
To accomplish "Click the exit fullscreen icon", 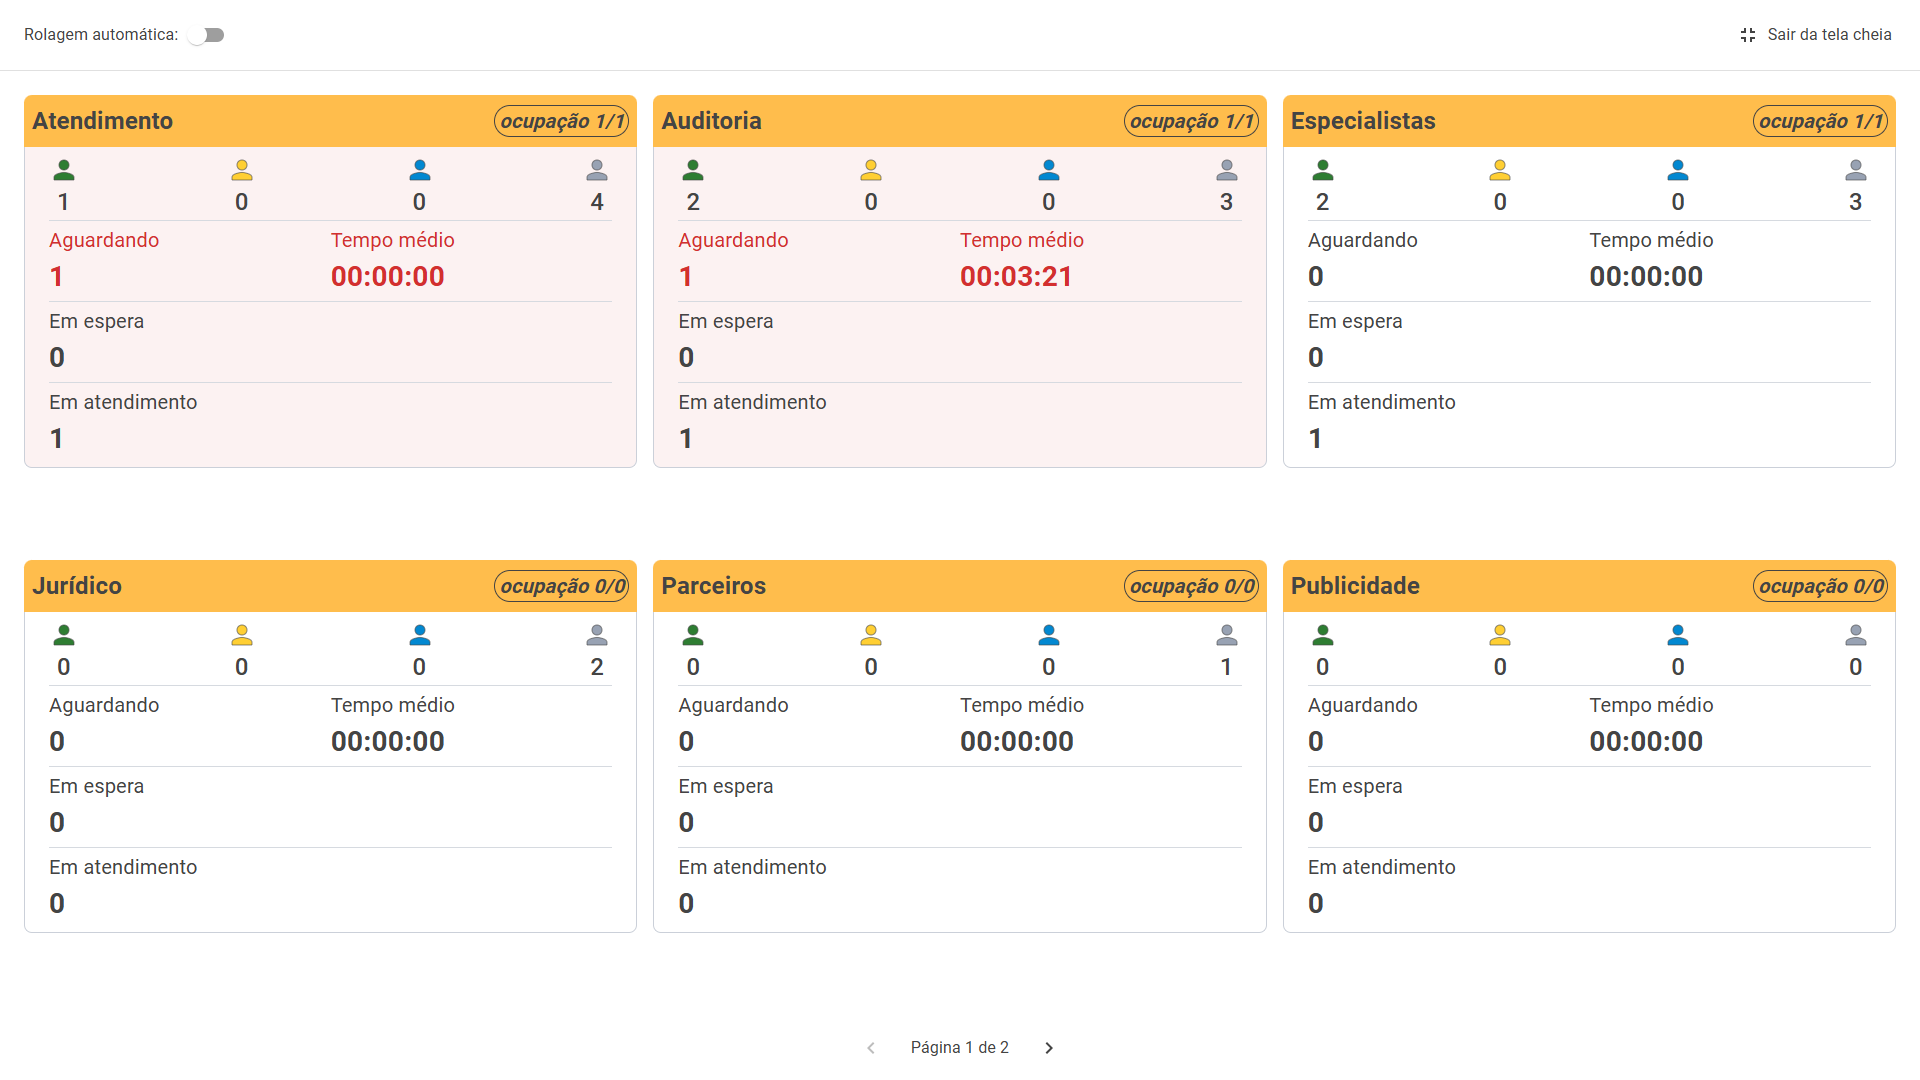I will (1748, 35).
